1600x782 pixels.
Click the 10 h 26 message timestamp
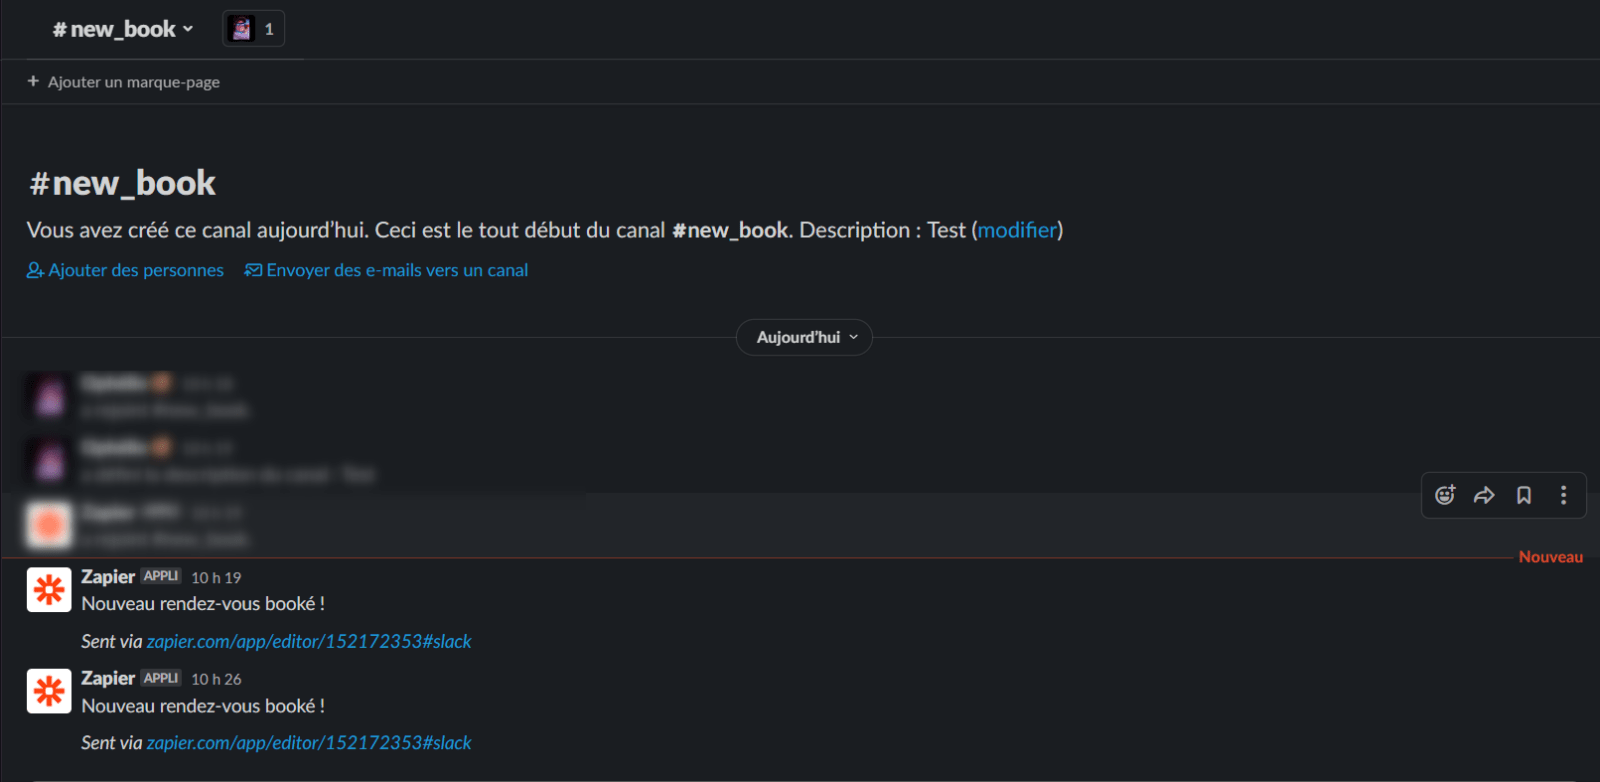pyautogui.click(x=216, y=679)
